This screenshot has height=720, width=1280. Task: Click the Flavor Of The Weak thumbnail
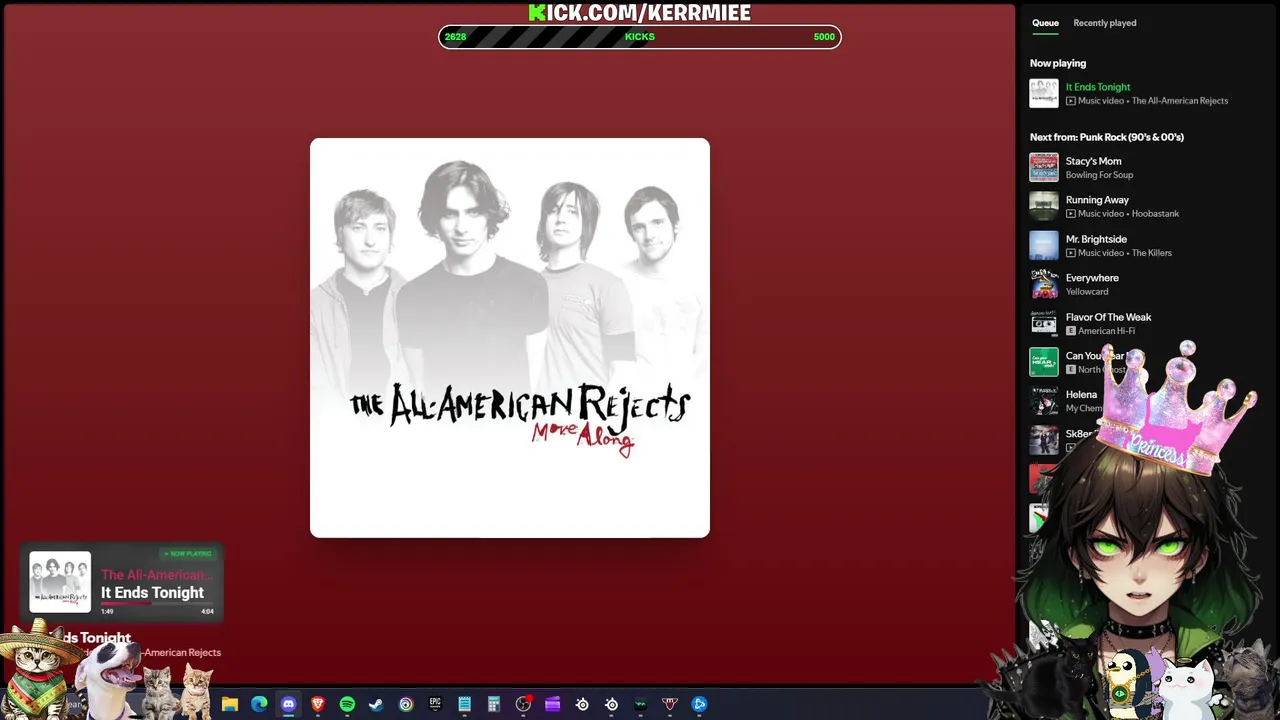pos(1044,323)
